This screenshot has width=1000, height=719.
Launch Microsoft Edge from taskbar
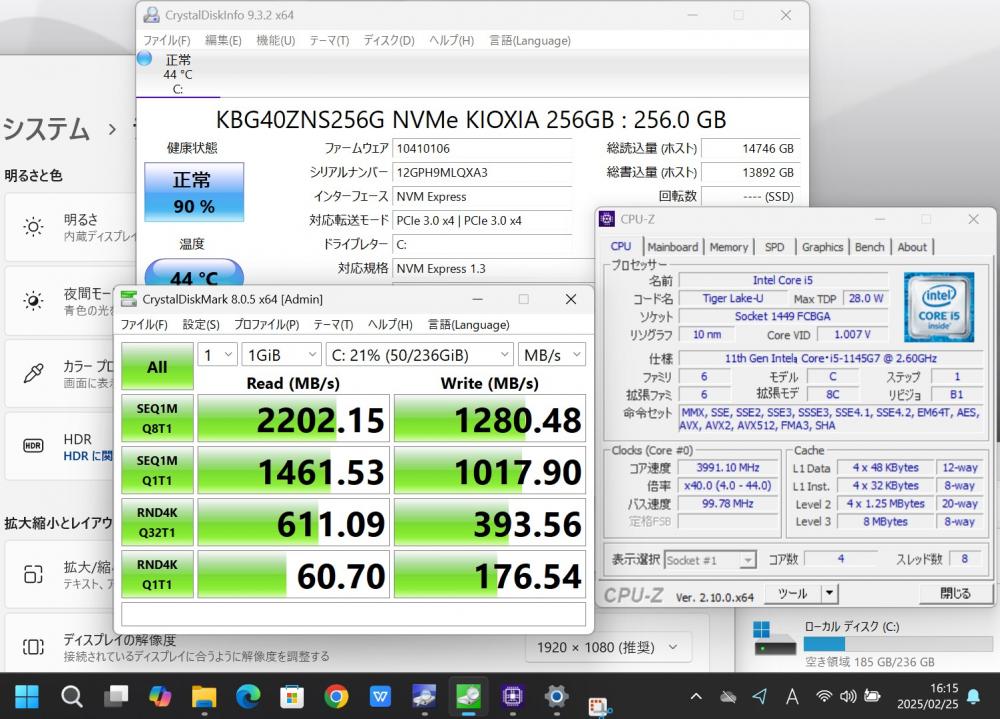(248, 696)
